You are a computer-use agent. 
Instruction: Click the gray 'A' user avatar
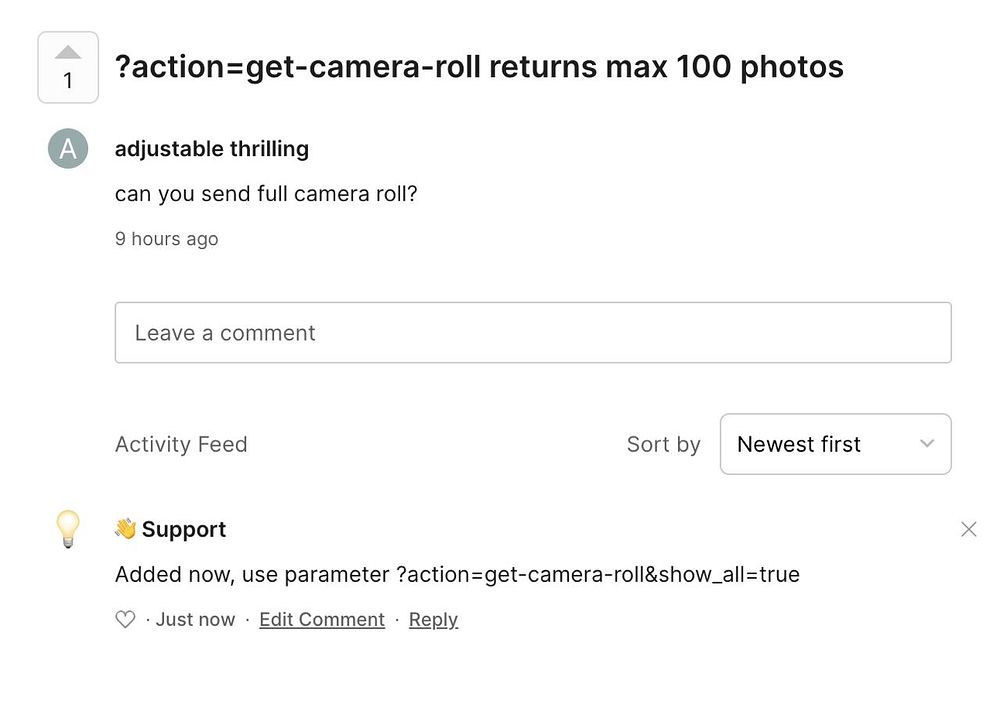68,149
